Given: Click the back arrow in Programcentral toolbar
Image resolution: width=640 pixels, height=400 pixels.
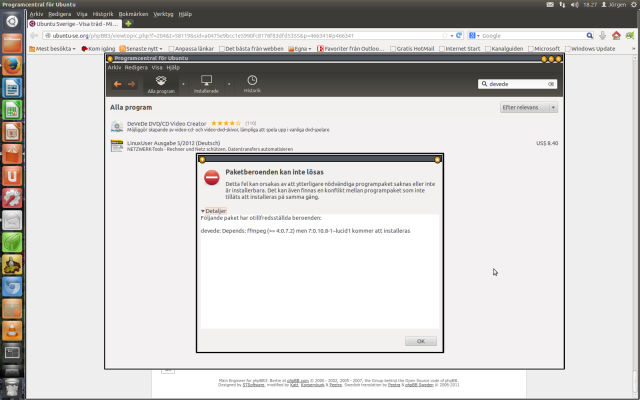Looking at the screenshot, I should 118,84.
